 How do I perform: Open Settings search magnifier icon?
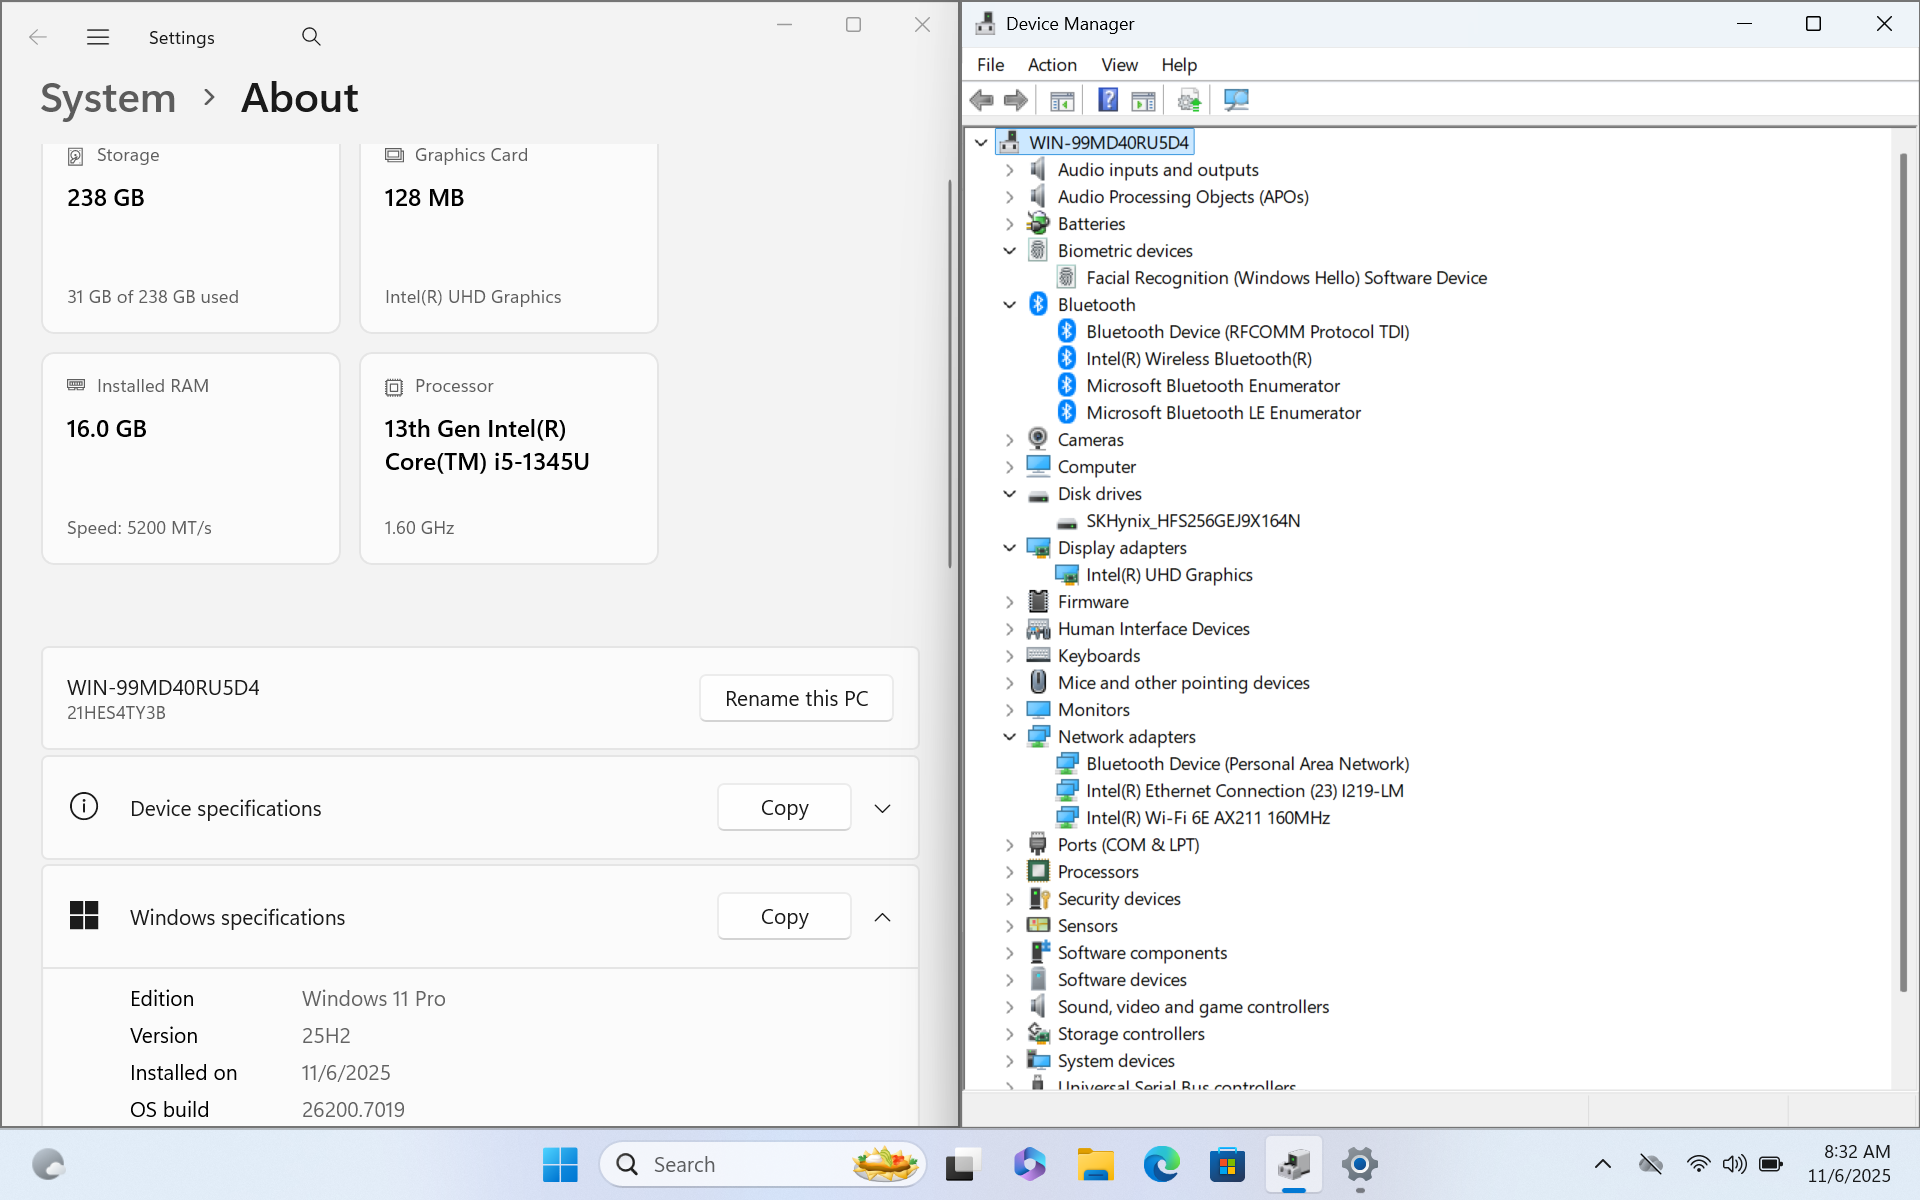tap(311, 37)
